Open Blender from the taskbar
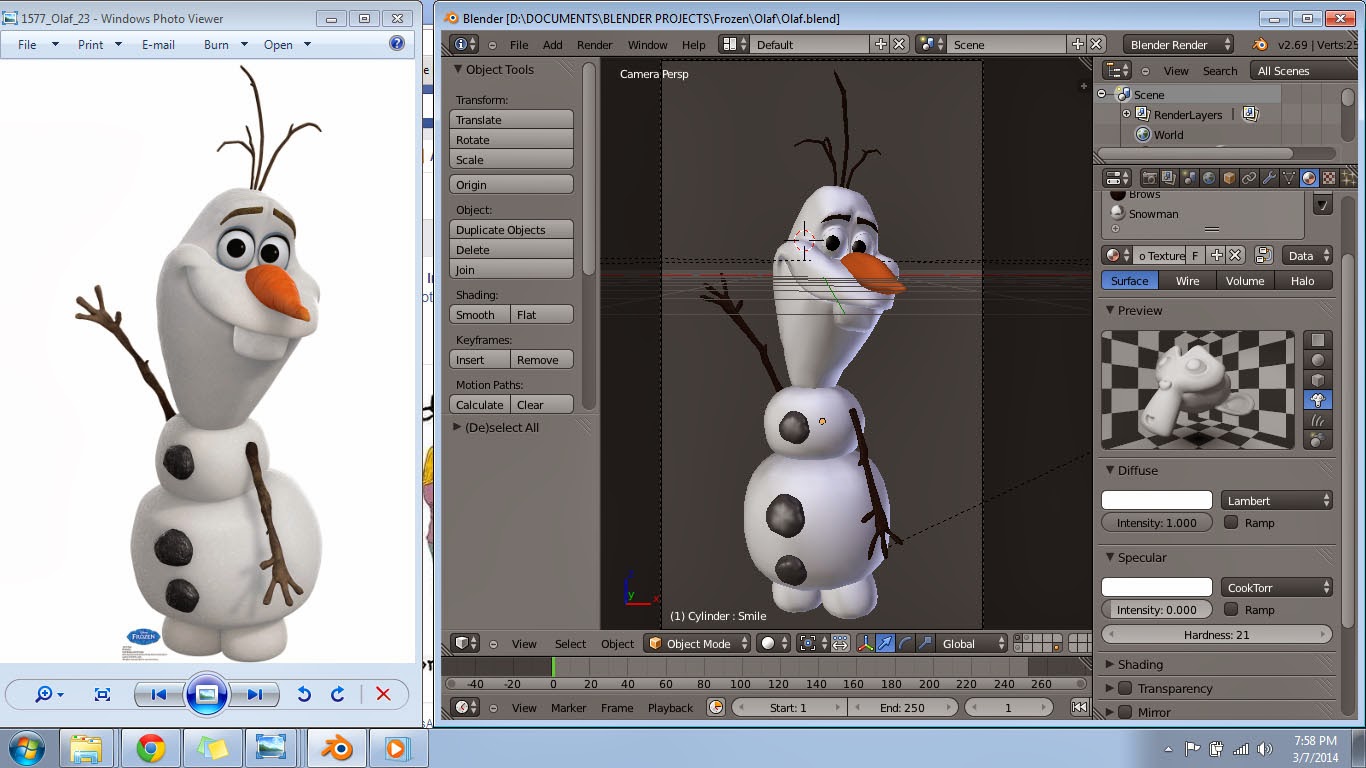Image resolution: width=1366 pixels, height=768 pixels. tap(337, 748)
